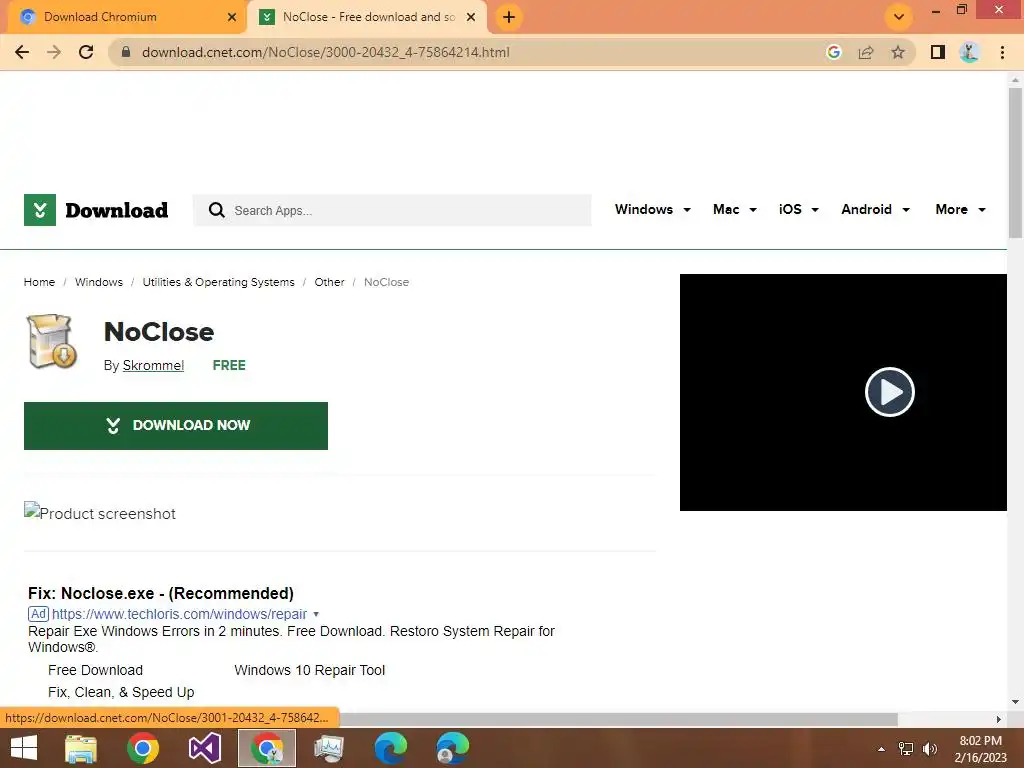Open the Chrome three-dot menu

pos(1002,52)
